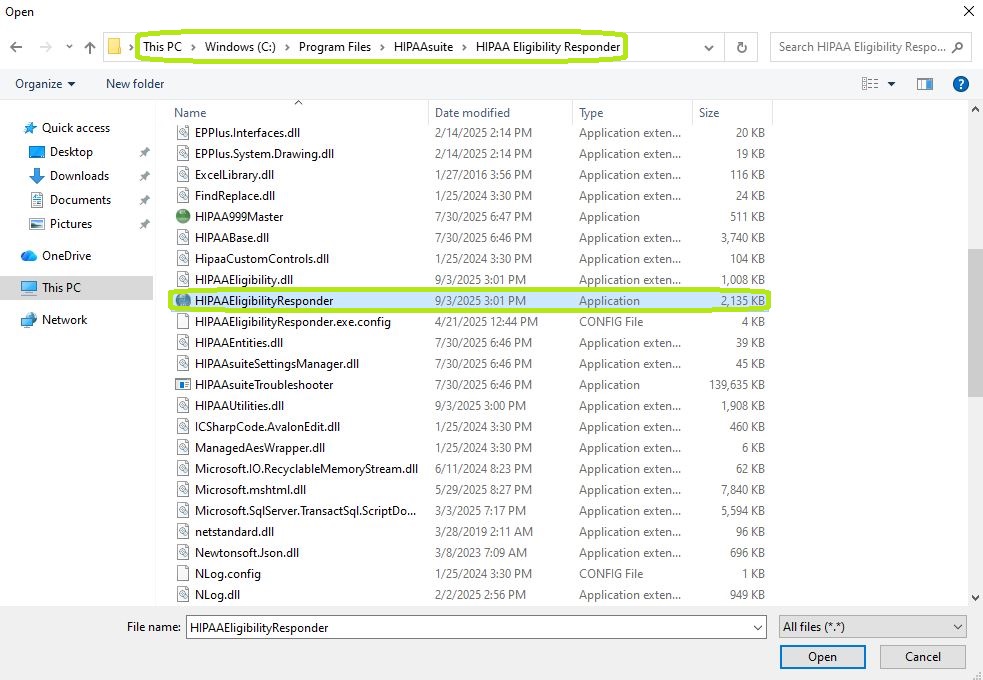Select the HIPAAEligibilityResponder.exe.config file icon

point(182,322)
